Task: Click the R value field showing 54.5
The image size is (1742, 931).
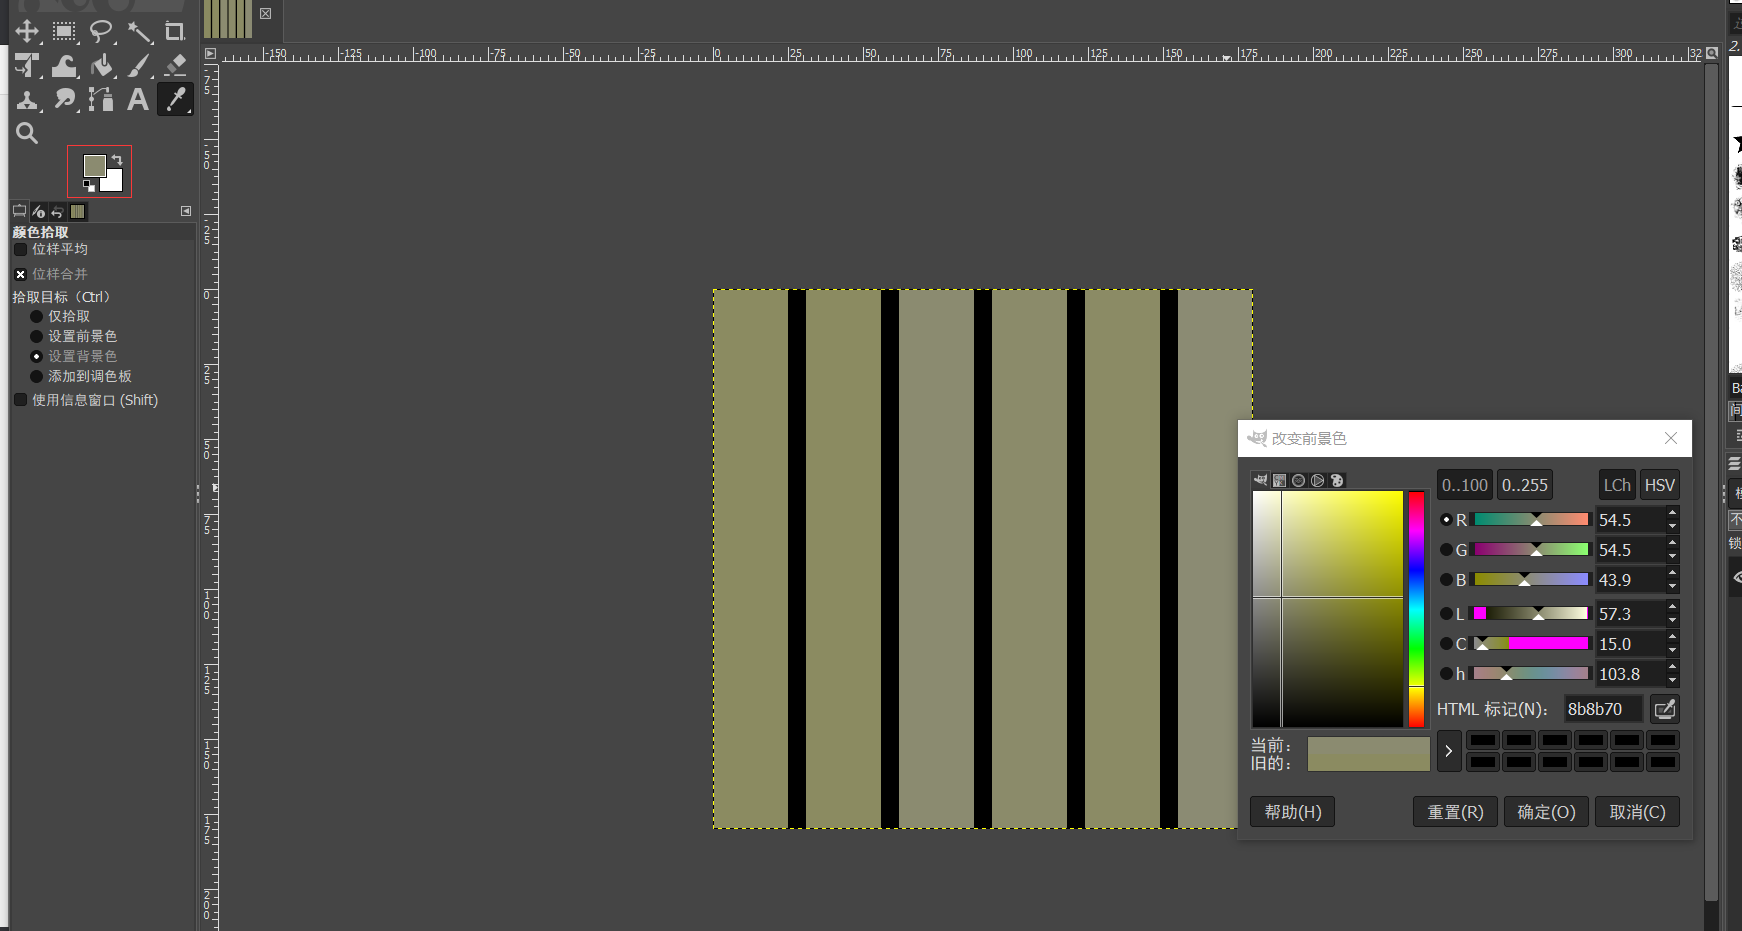Action: click(x=1629, y=520)
